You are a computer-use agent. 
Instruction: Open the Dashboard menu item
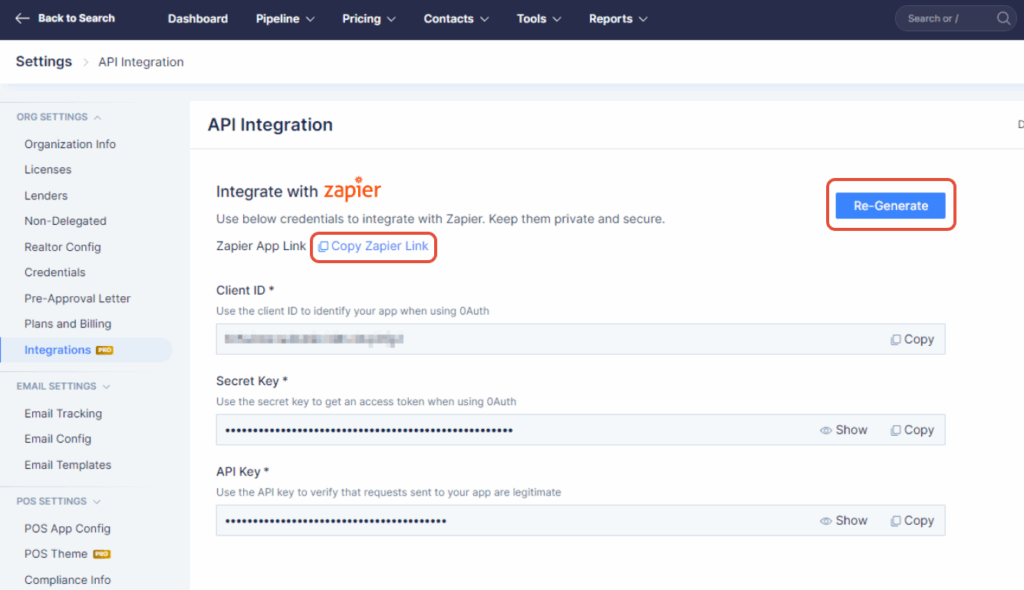(198, 19)
